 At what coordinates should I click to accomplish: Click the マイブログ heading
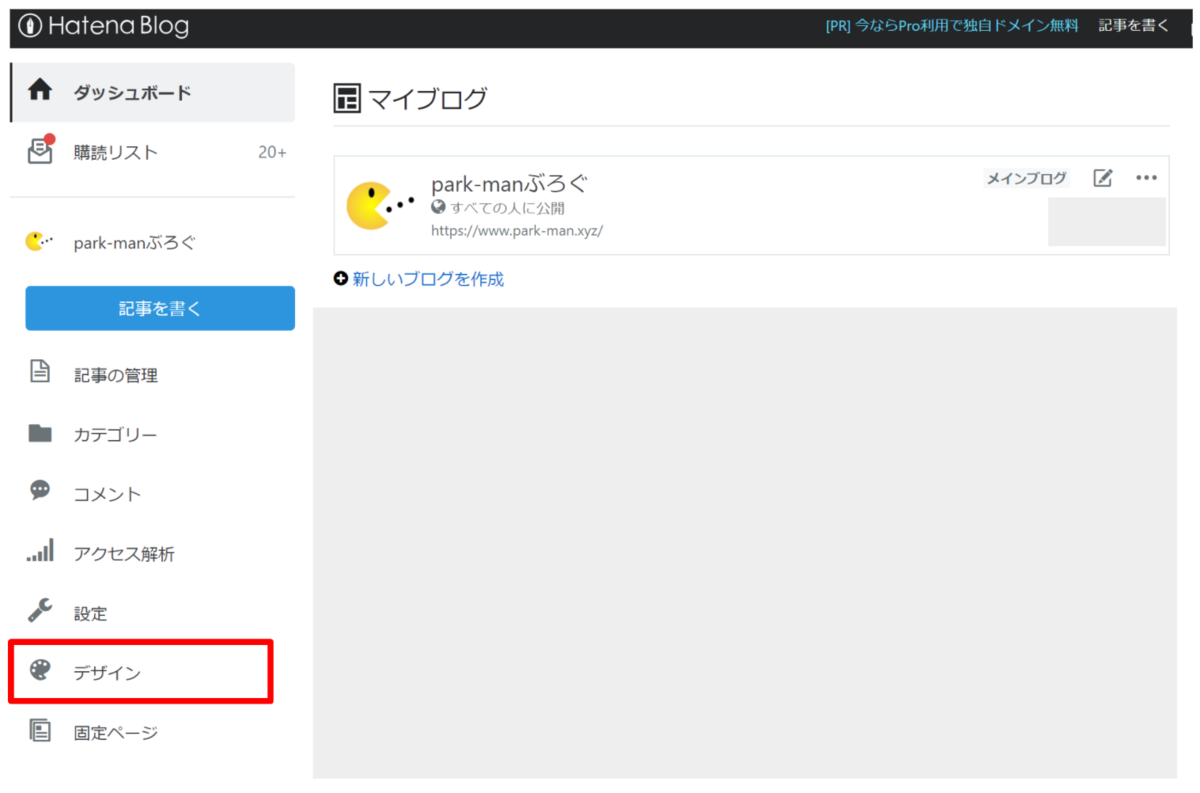pyautogui.click(x=428, y=99)
